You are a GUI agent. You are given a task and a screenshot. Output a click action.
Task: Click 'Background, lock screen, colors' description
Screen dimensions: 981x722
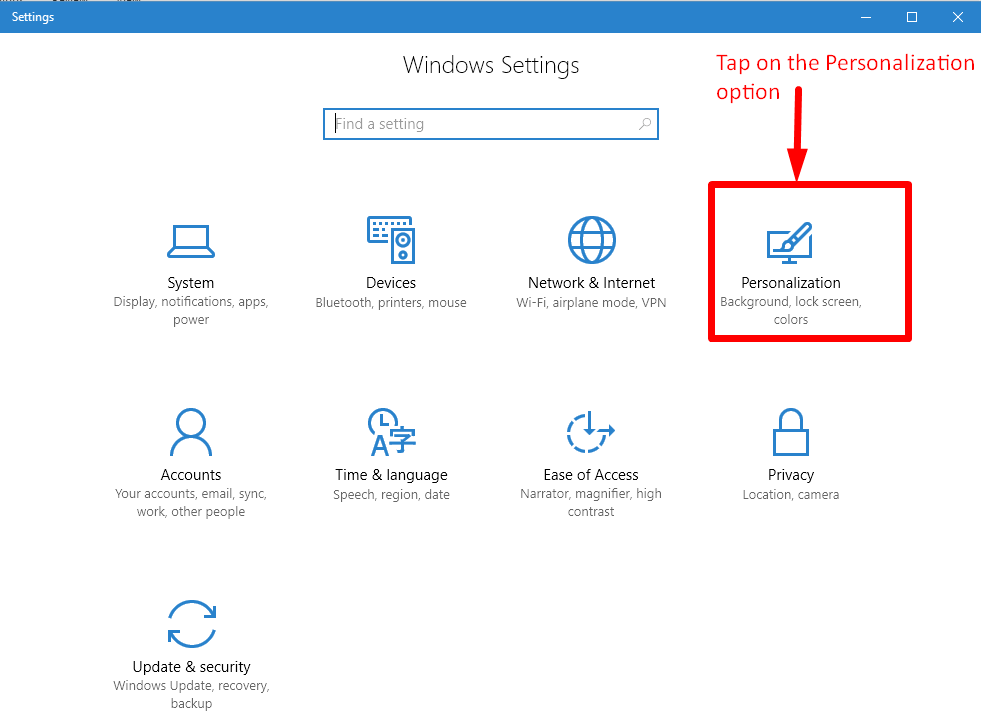coord(791,310)
